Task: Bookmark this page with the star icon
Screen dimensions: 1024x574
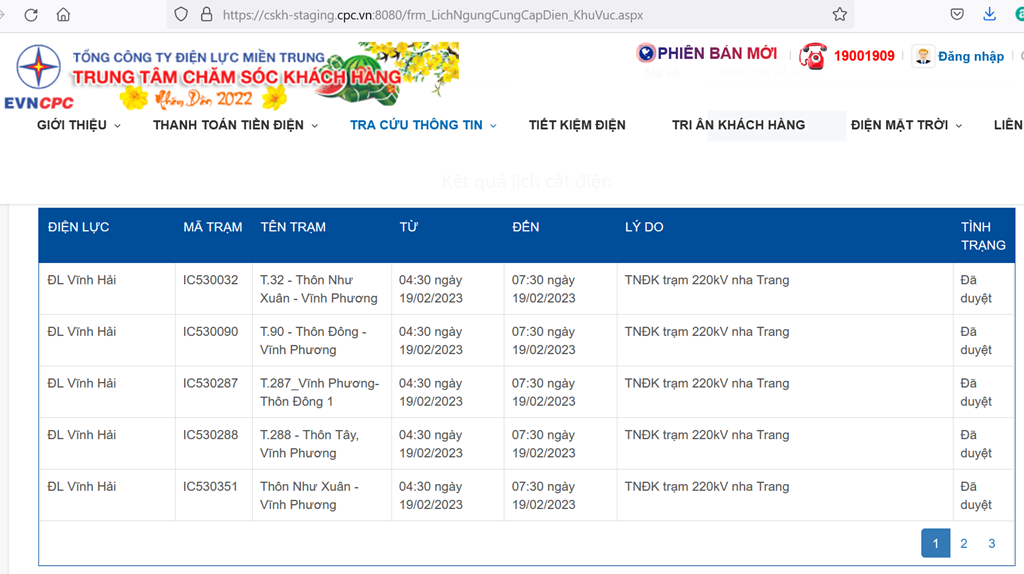Action: 839,15
